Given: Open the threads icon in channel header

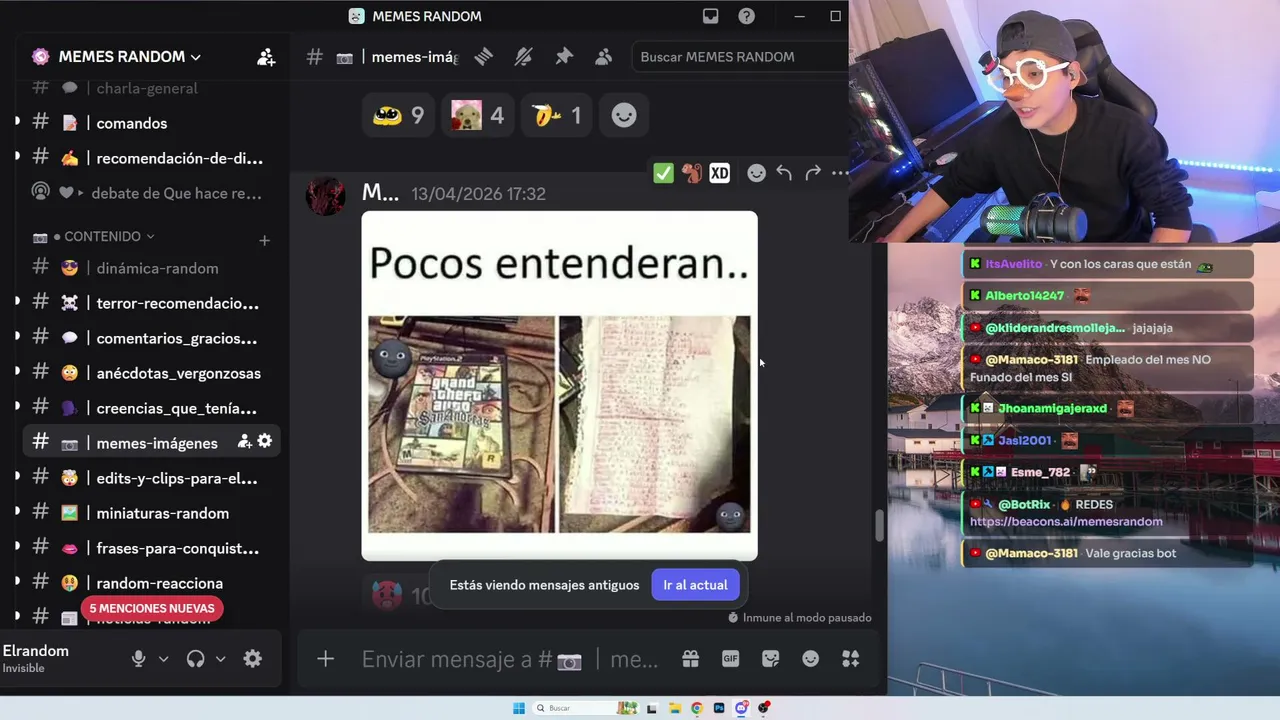Looking at the screenshot, I should (x=484, y=57).
